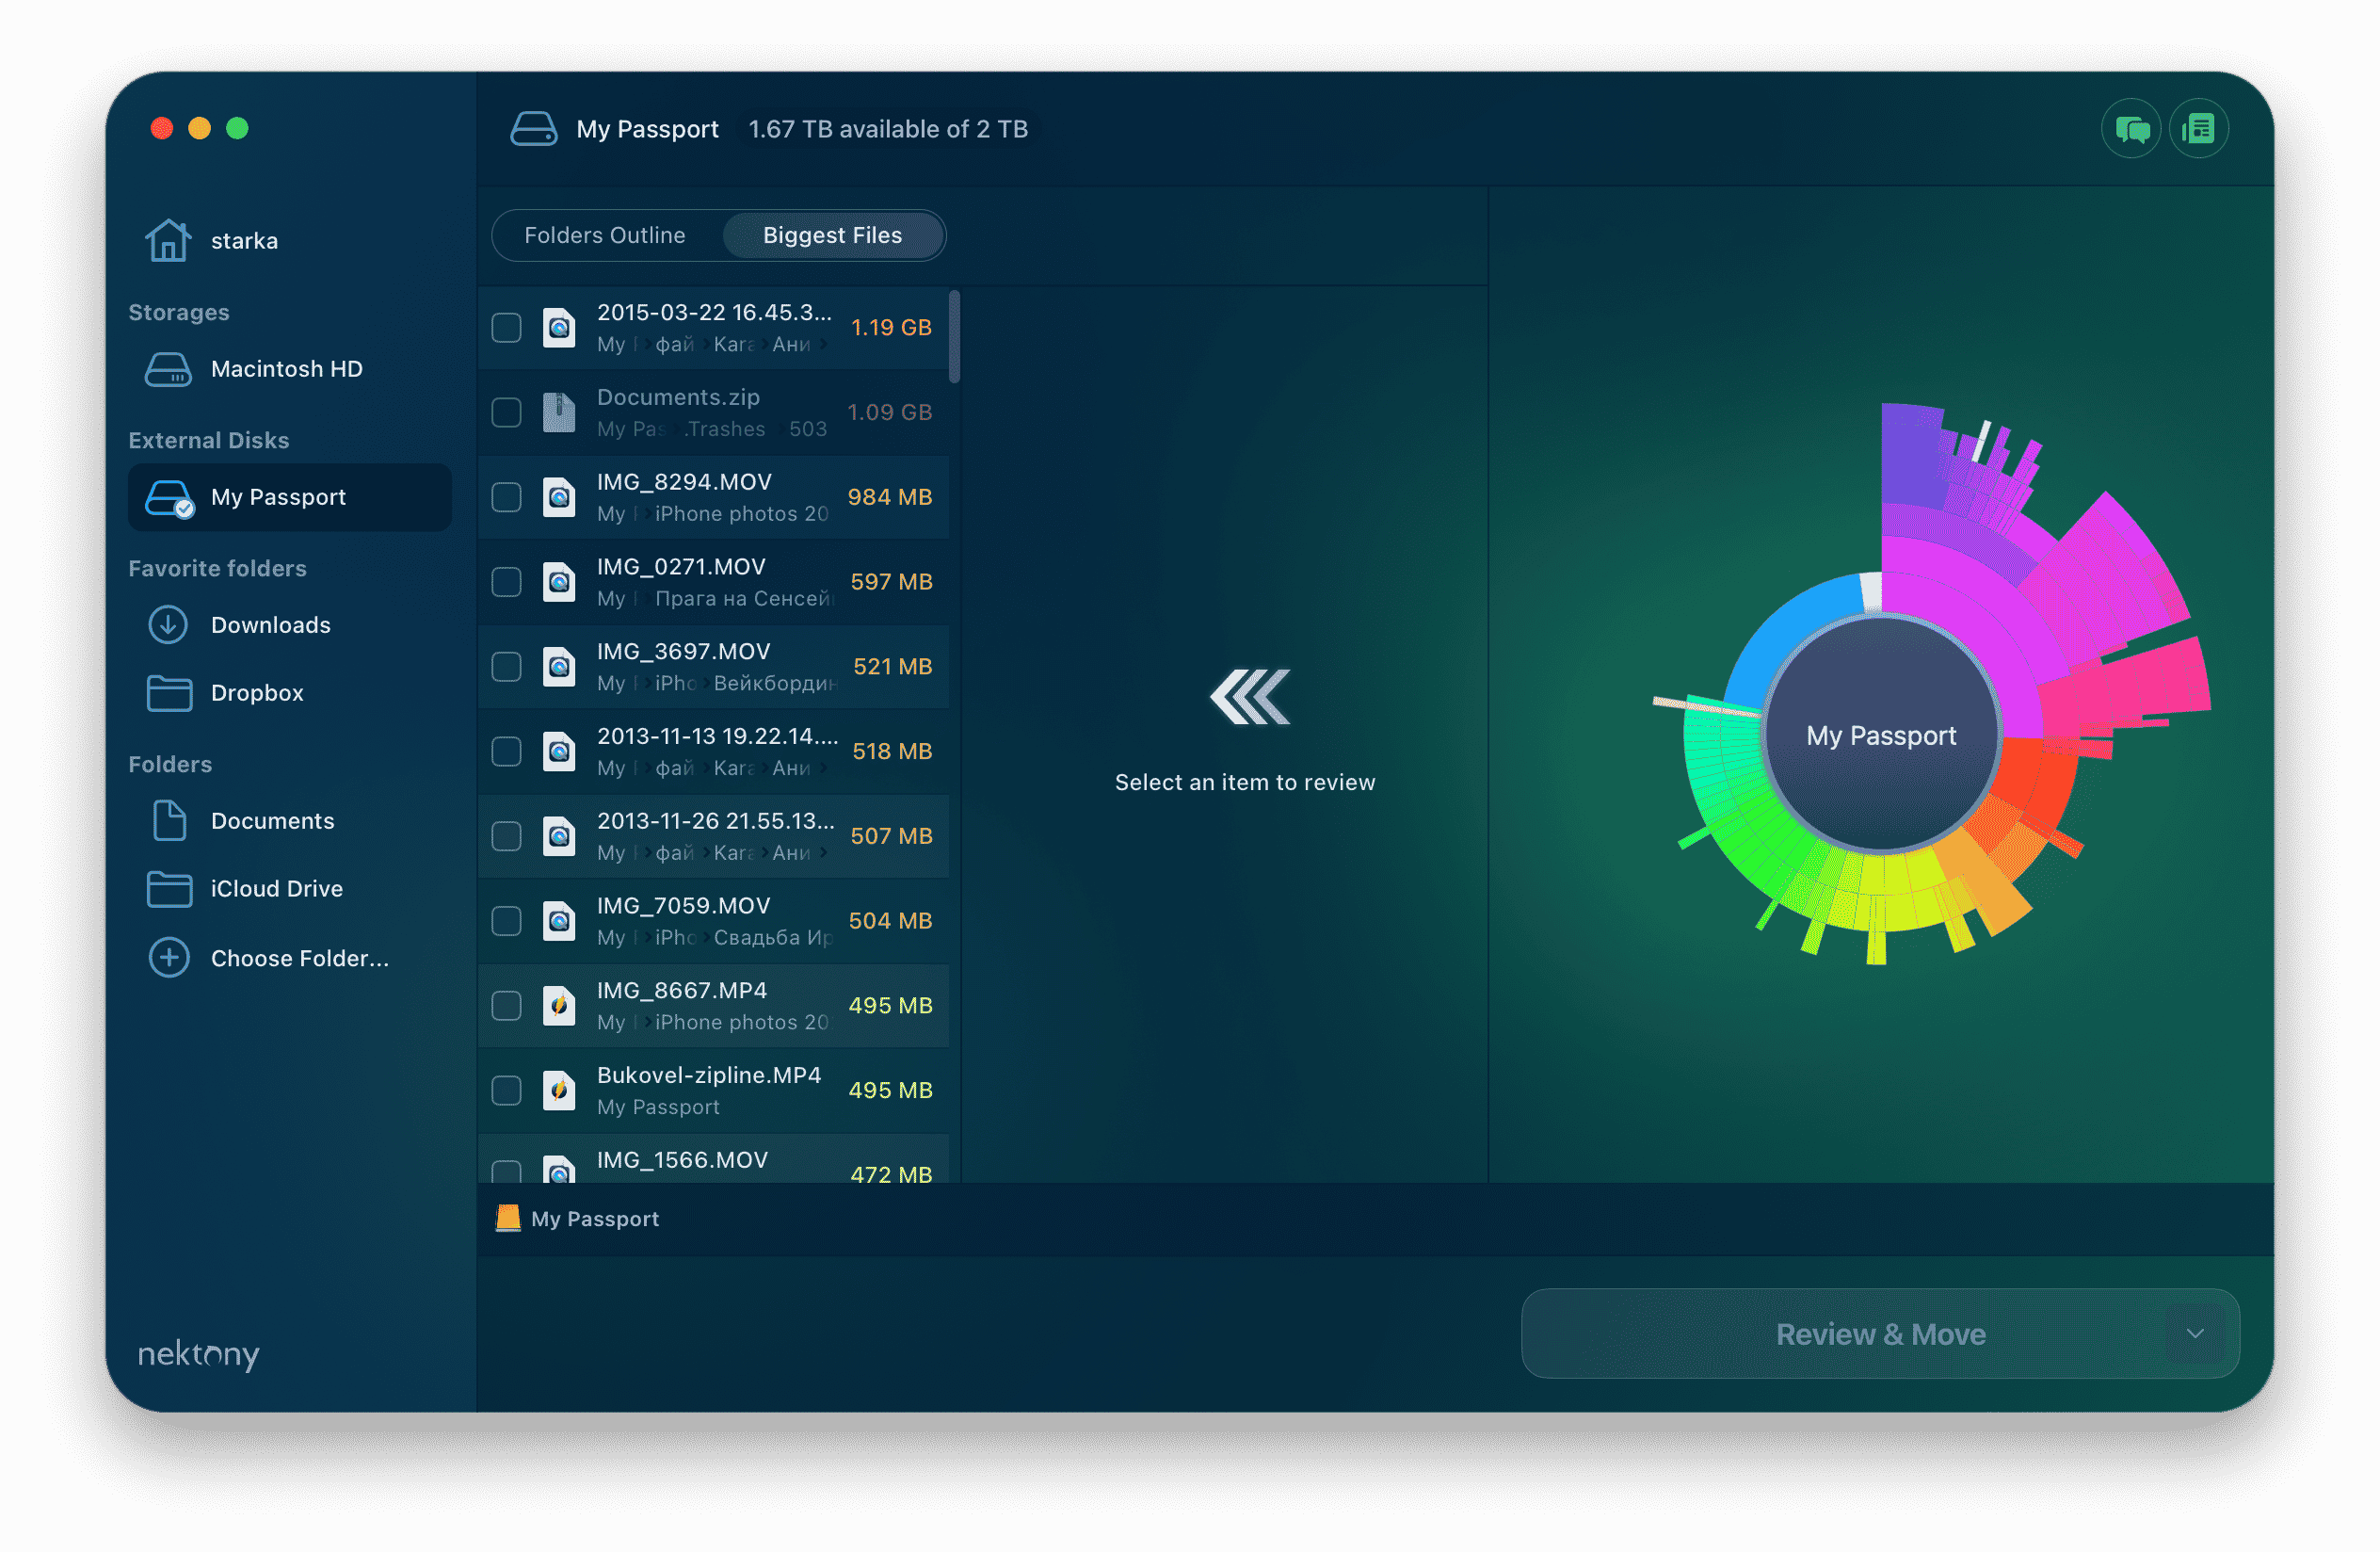Screen dimensions: 2380x1552
Task: Click the chat/feedback icon top right
Action: click(x=2131, y=128)
